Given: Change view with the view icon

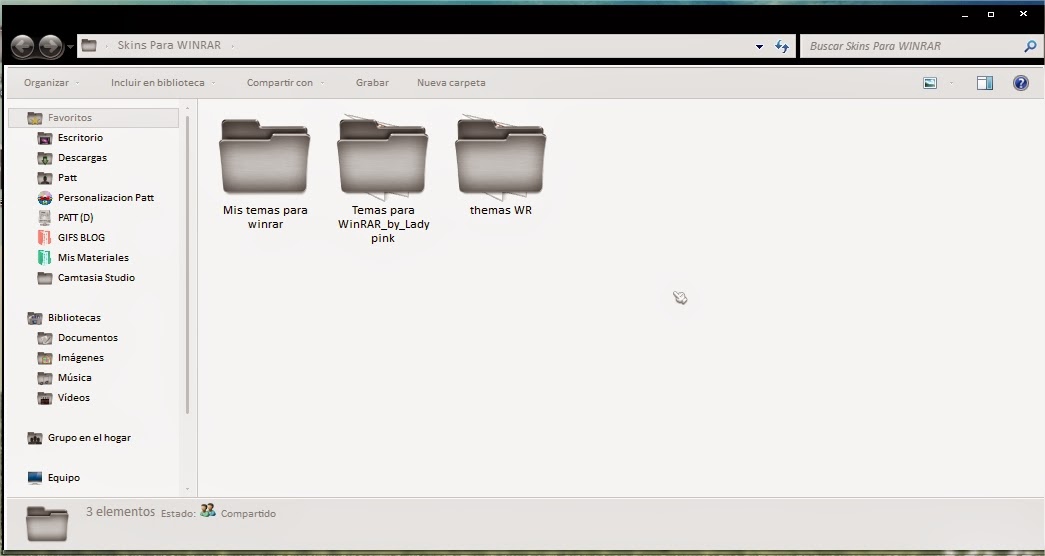Looking at the screenshot, I should pyautogui.click(x=930, y=83).
